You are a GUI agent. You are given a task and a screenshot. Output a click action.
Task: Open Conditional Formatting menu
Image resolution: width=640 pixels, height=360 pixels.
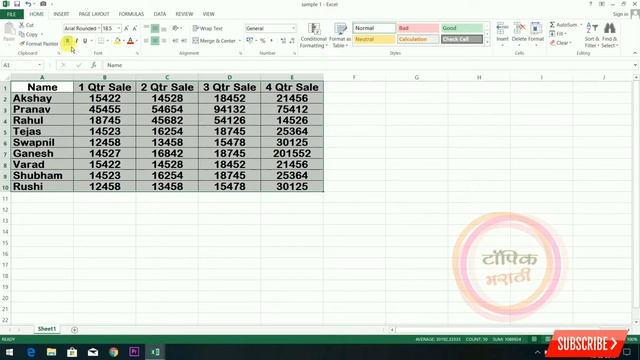pyautogui.click(x=313, y=36)
